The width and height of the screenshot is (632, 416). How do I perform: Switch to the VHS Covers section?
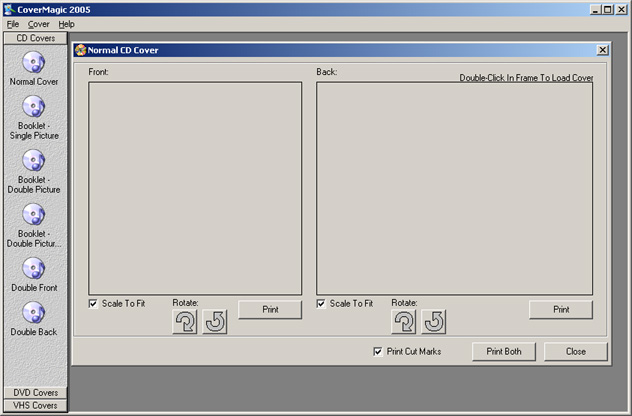[35, 406]
